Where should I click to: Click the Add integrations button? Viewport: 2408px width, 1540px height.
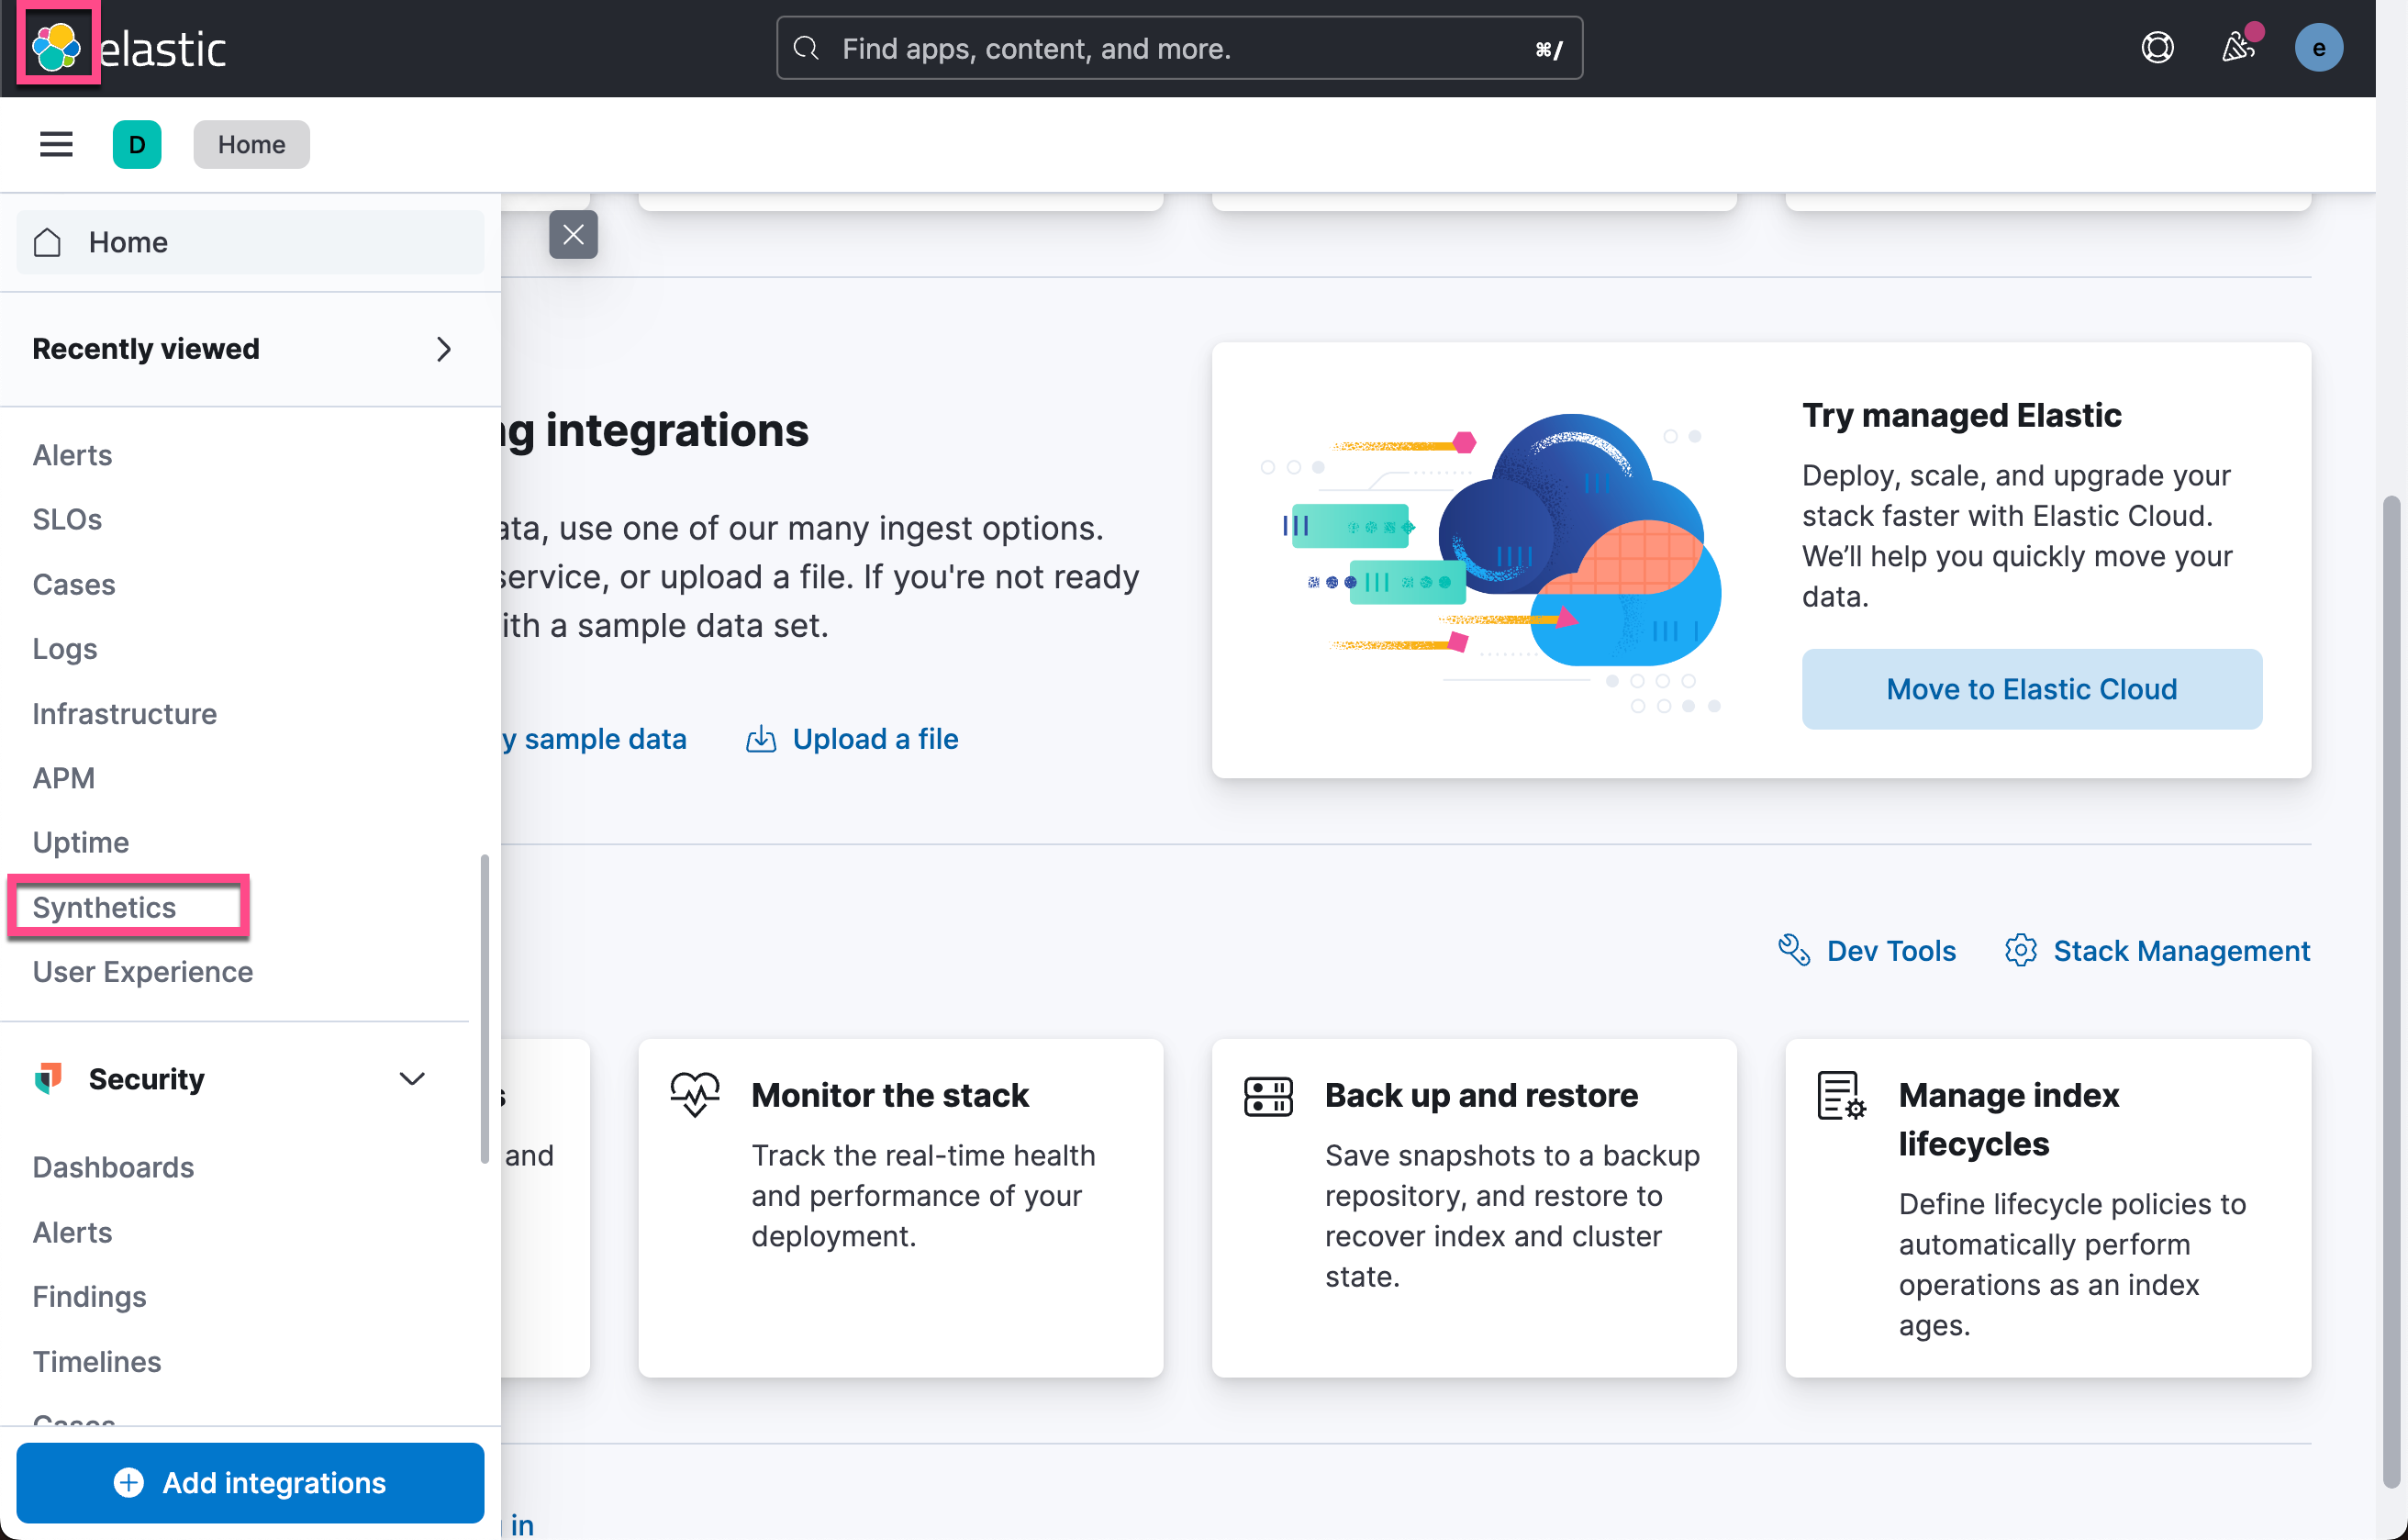(250, 1482)
